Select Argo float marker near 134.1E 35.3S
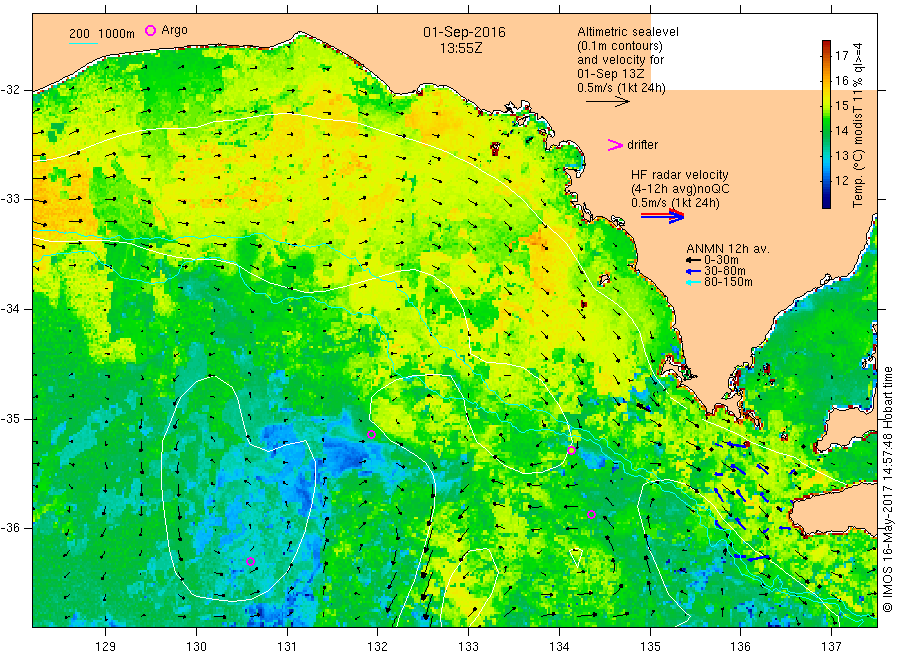The height and width of the screenshot is (660, 900). [x=571, y=451]
